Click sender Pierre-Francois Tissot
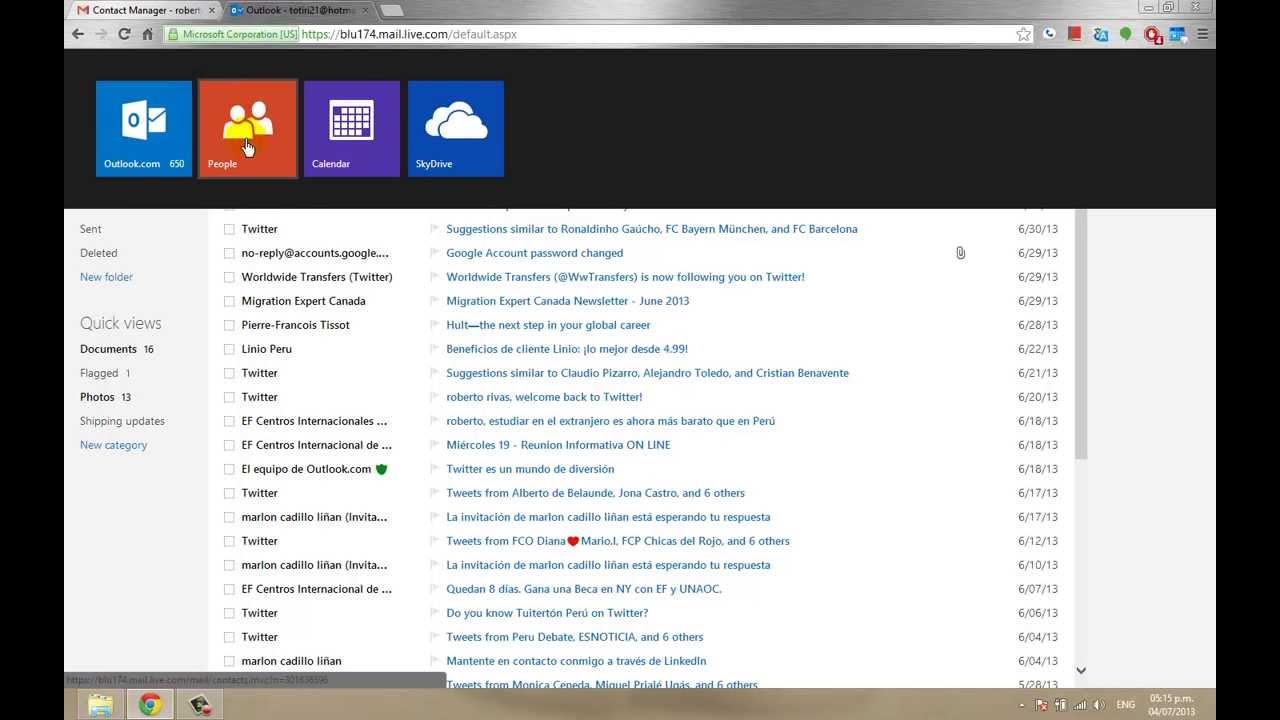This screenshot has height=720, width=1280. 295,325
